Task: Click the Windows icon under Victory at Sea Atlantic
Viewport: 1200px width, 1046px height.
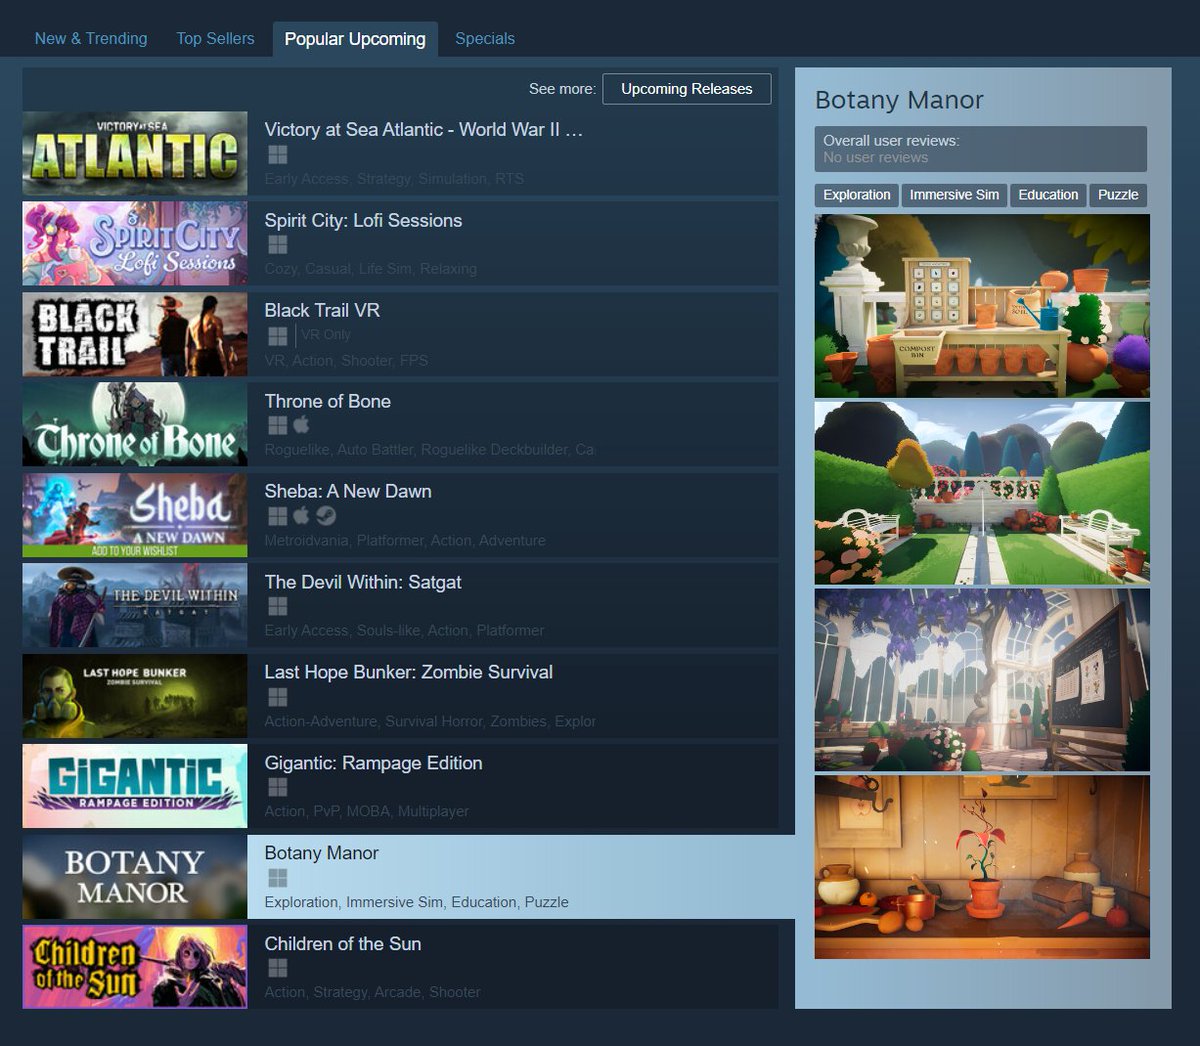Action: [x=278, y=154]
